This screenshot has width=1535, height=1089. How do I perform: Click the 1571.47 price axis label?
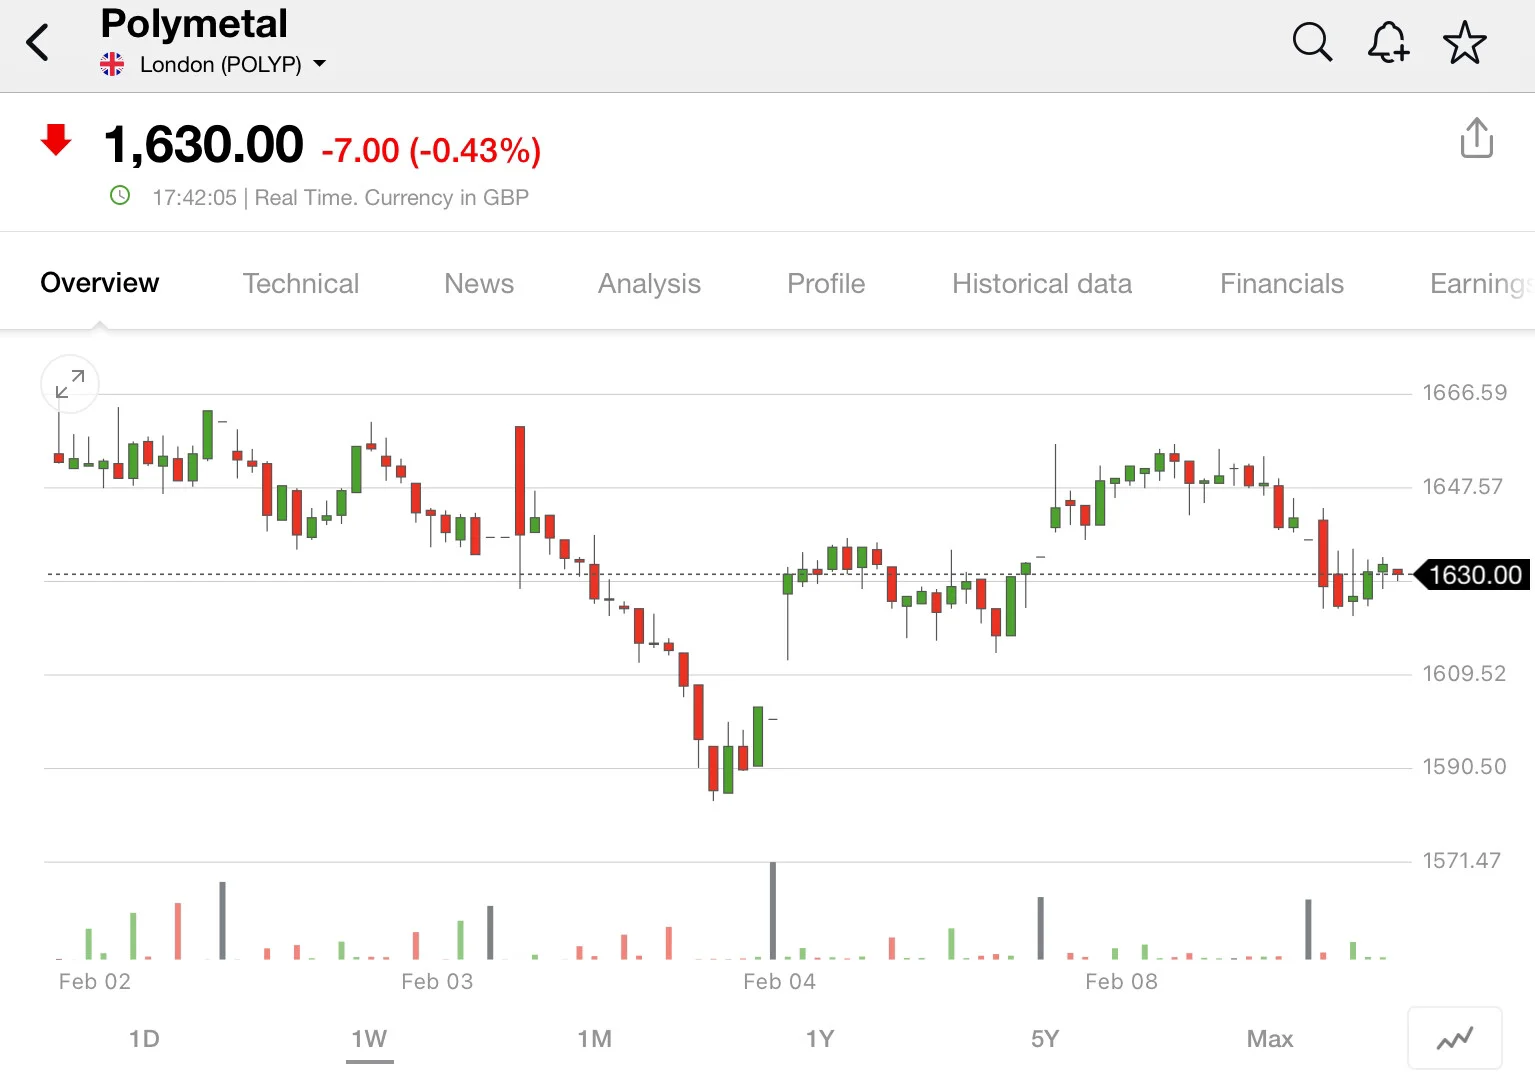coord(1462,861)
